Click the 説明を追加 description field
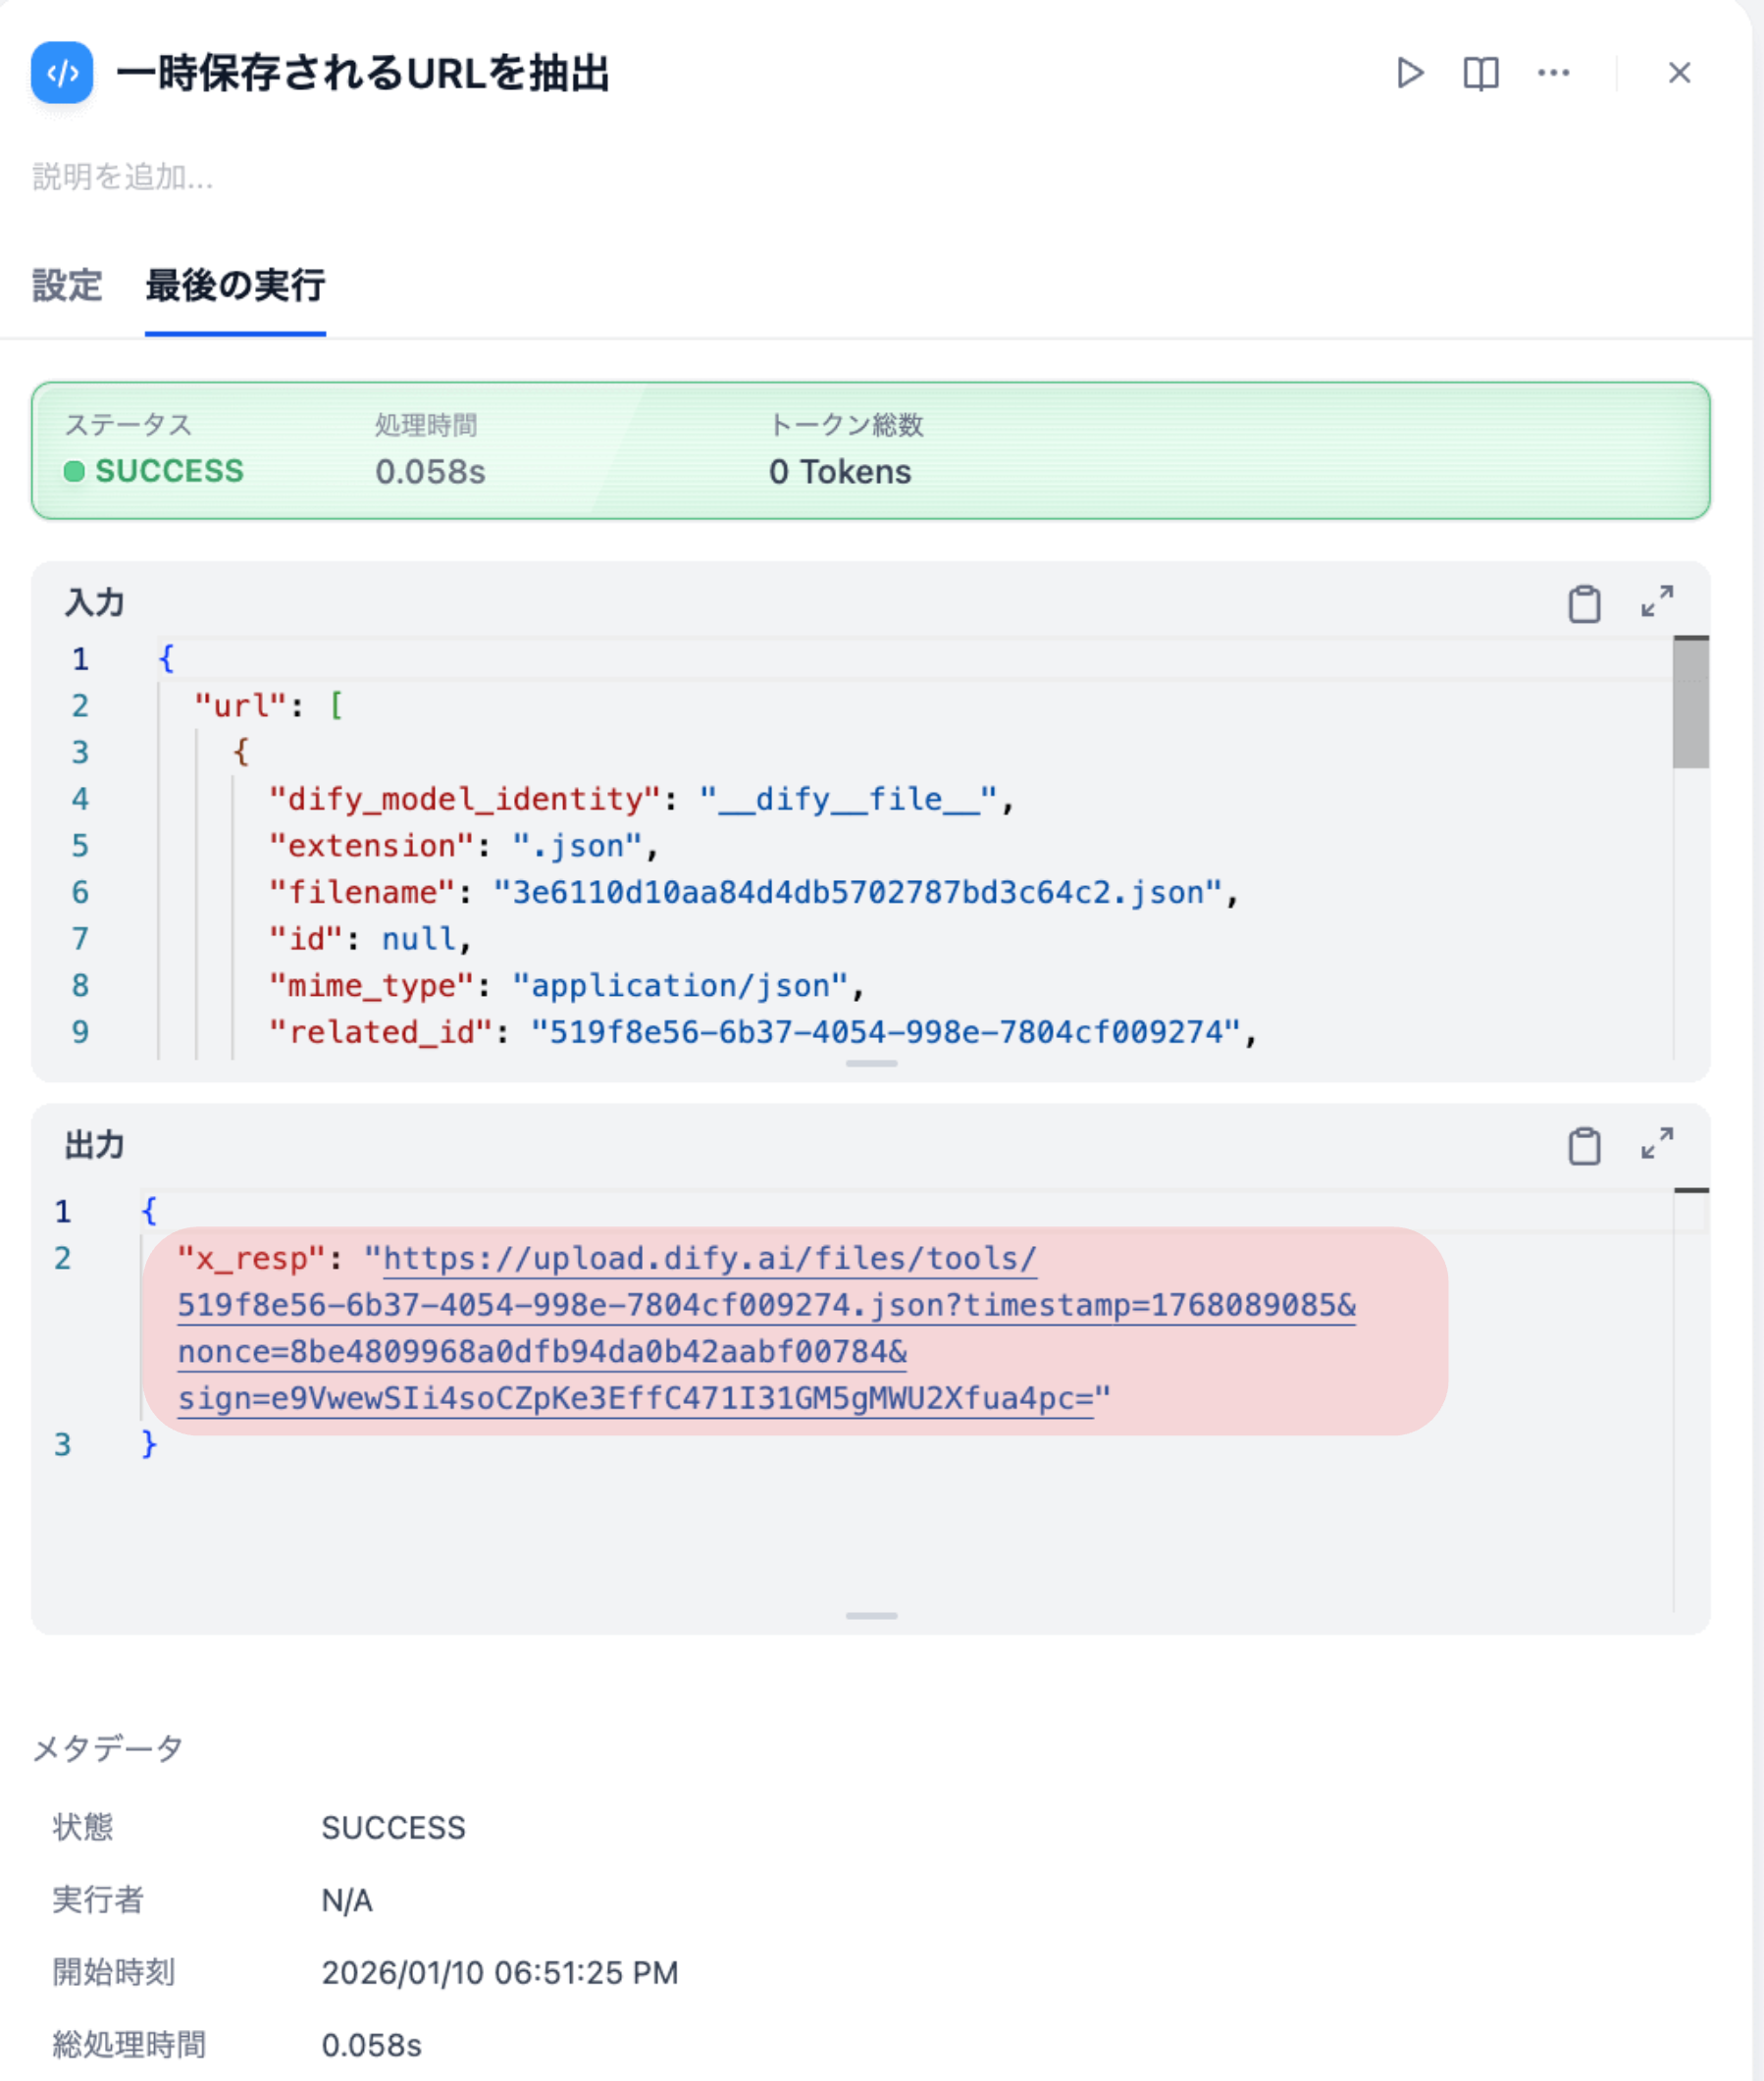Image resolution: width=1764 pixels, height=2081 pixels. click(x=123, y=177)
